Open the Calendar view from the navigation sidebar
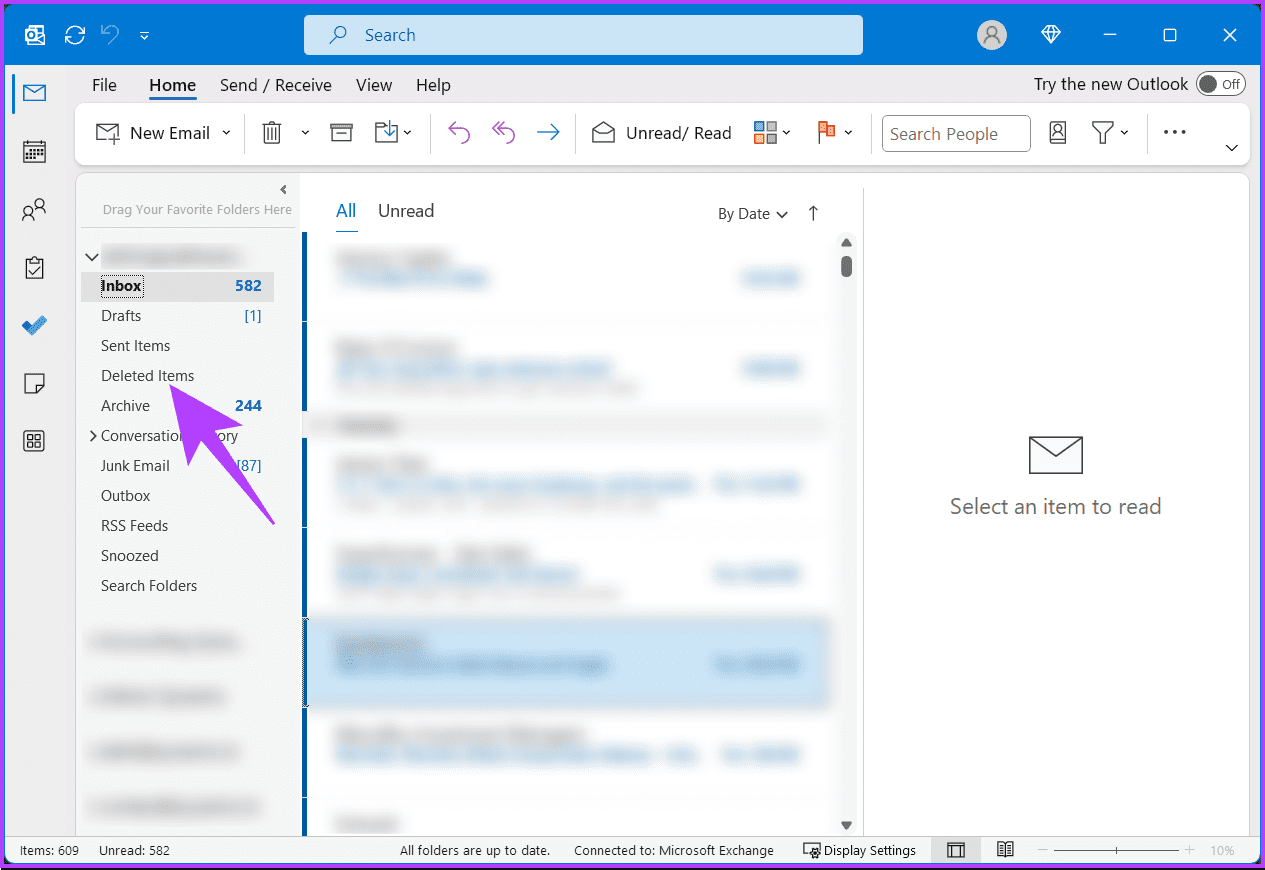The image size is (1265, 870). 33,151
